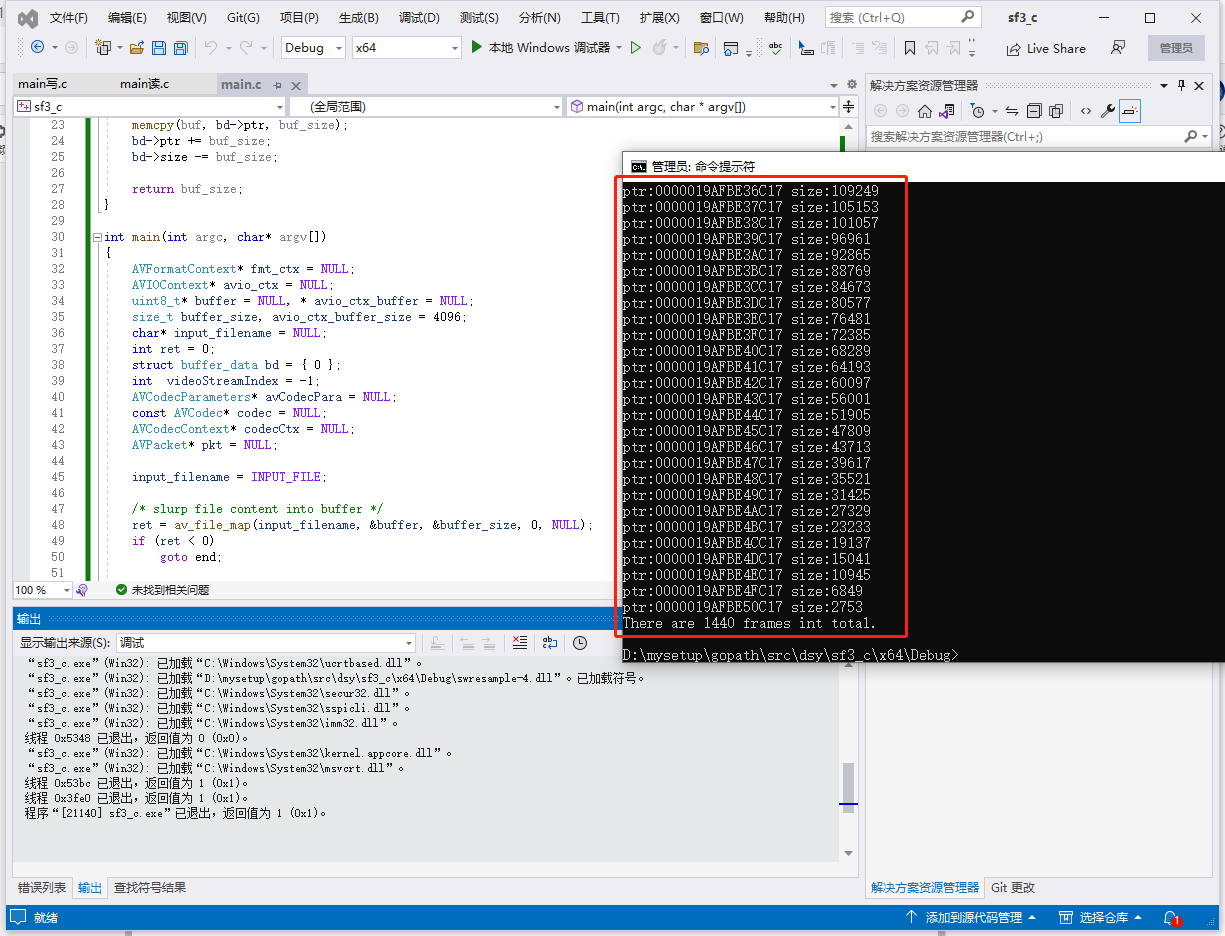Close the Solution Explorer panel
Image resolution: width=1225 pixels, height=936 pixels.
1200,85
